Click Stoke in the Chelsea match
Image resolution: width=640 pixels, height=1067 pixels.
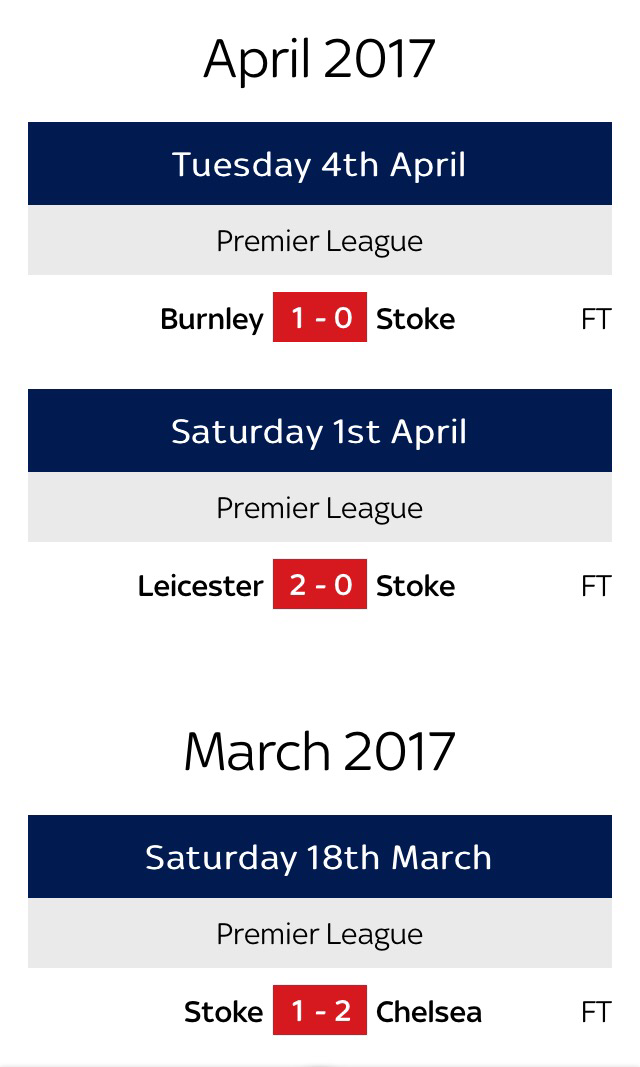(x=223, y=1012)
